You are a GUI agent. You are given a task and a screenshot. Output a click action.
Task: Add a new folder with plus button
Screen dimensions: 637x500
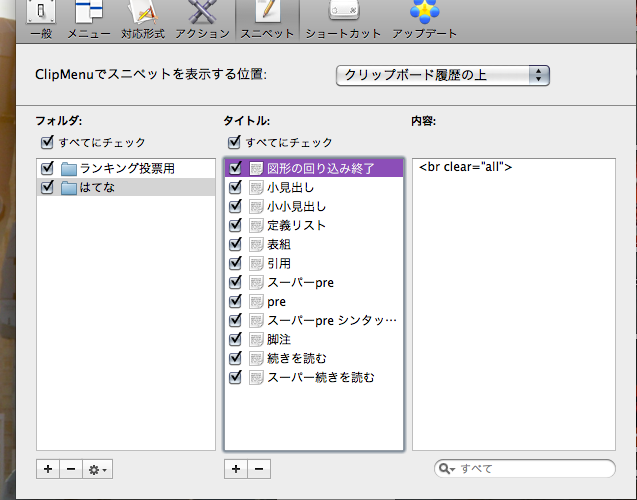click(x=48, y=469)
